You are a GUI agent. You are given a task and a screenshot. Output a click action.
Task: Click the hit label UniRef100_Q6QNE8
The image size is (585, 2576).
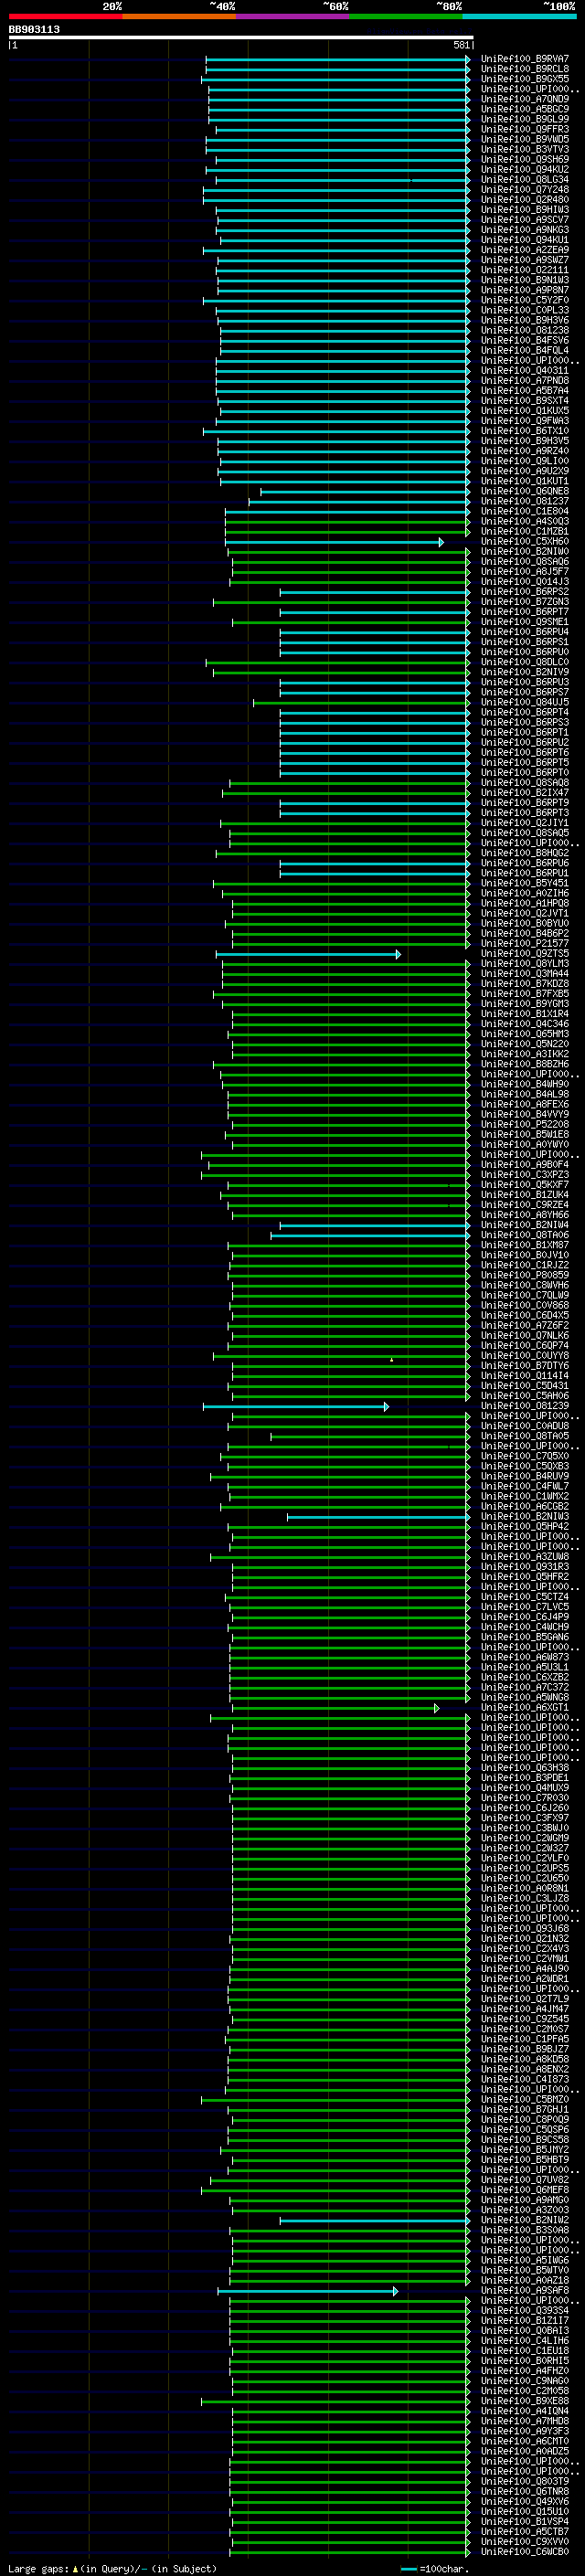point(525,491)
